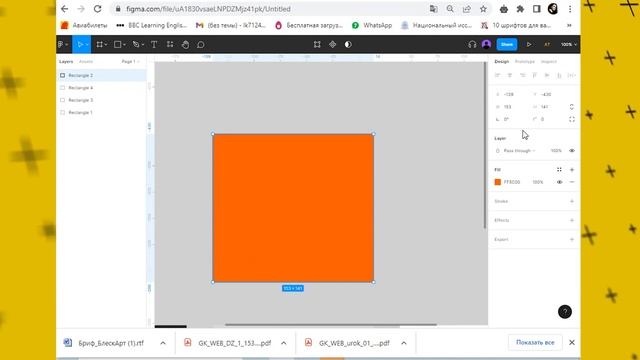Switch to the Assets tab
640x360 pixels.
click(x=86, y=61)
